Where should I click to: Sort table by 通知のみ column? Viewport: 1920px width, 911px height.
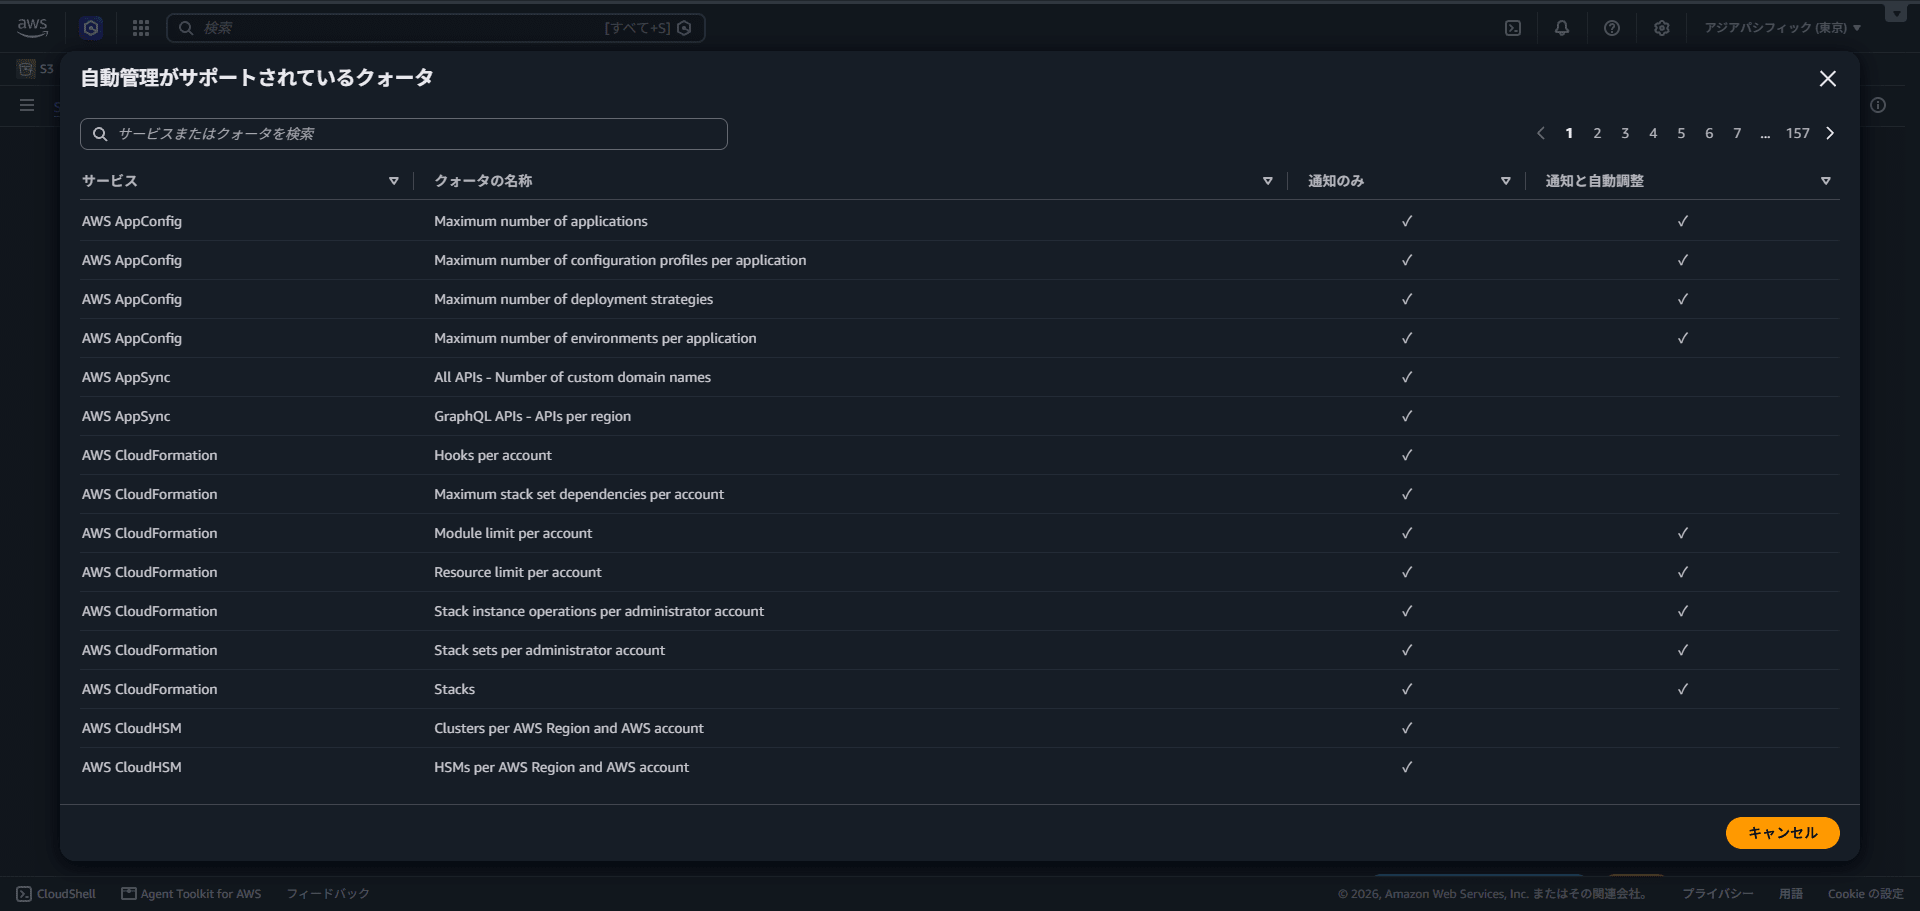click(1506, 181)
